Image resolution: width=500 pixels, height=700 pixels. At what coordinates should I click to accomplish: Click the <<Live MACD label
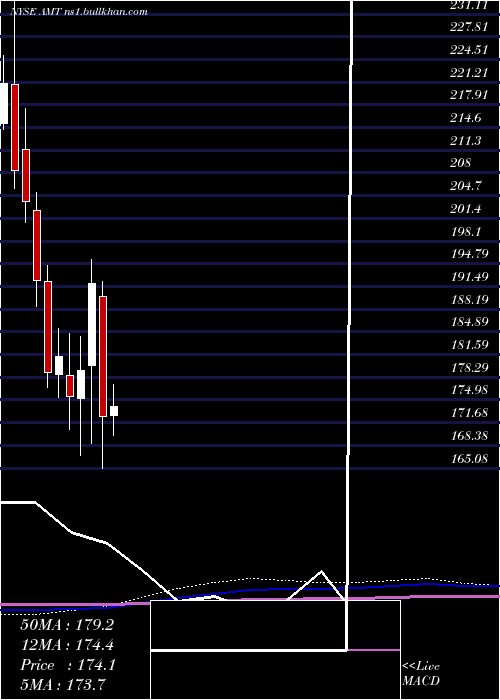(421, 673)
